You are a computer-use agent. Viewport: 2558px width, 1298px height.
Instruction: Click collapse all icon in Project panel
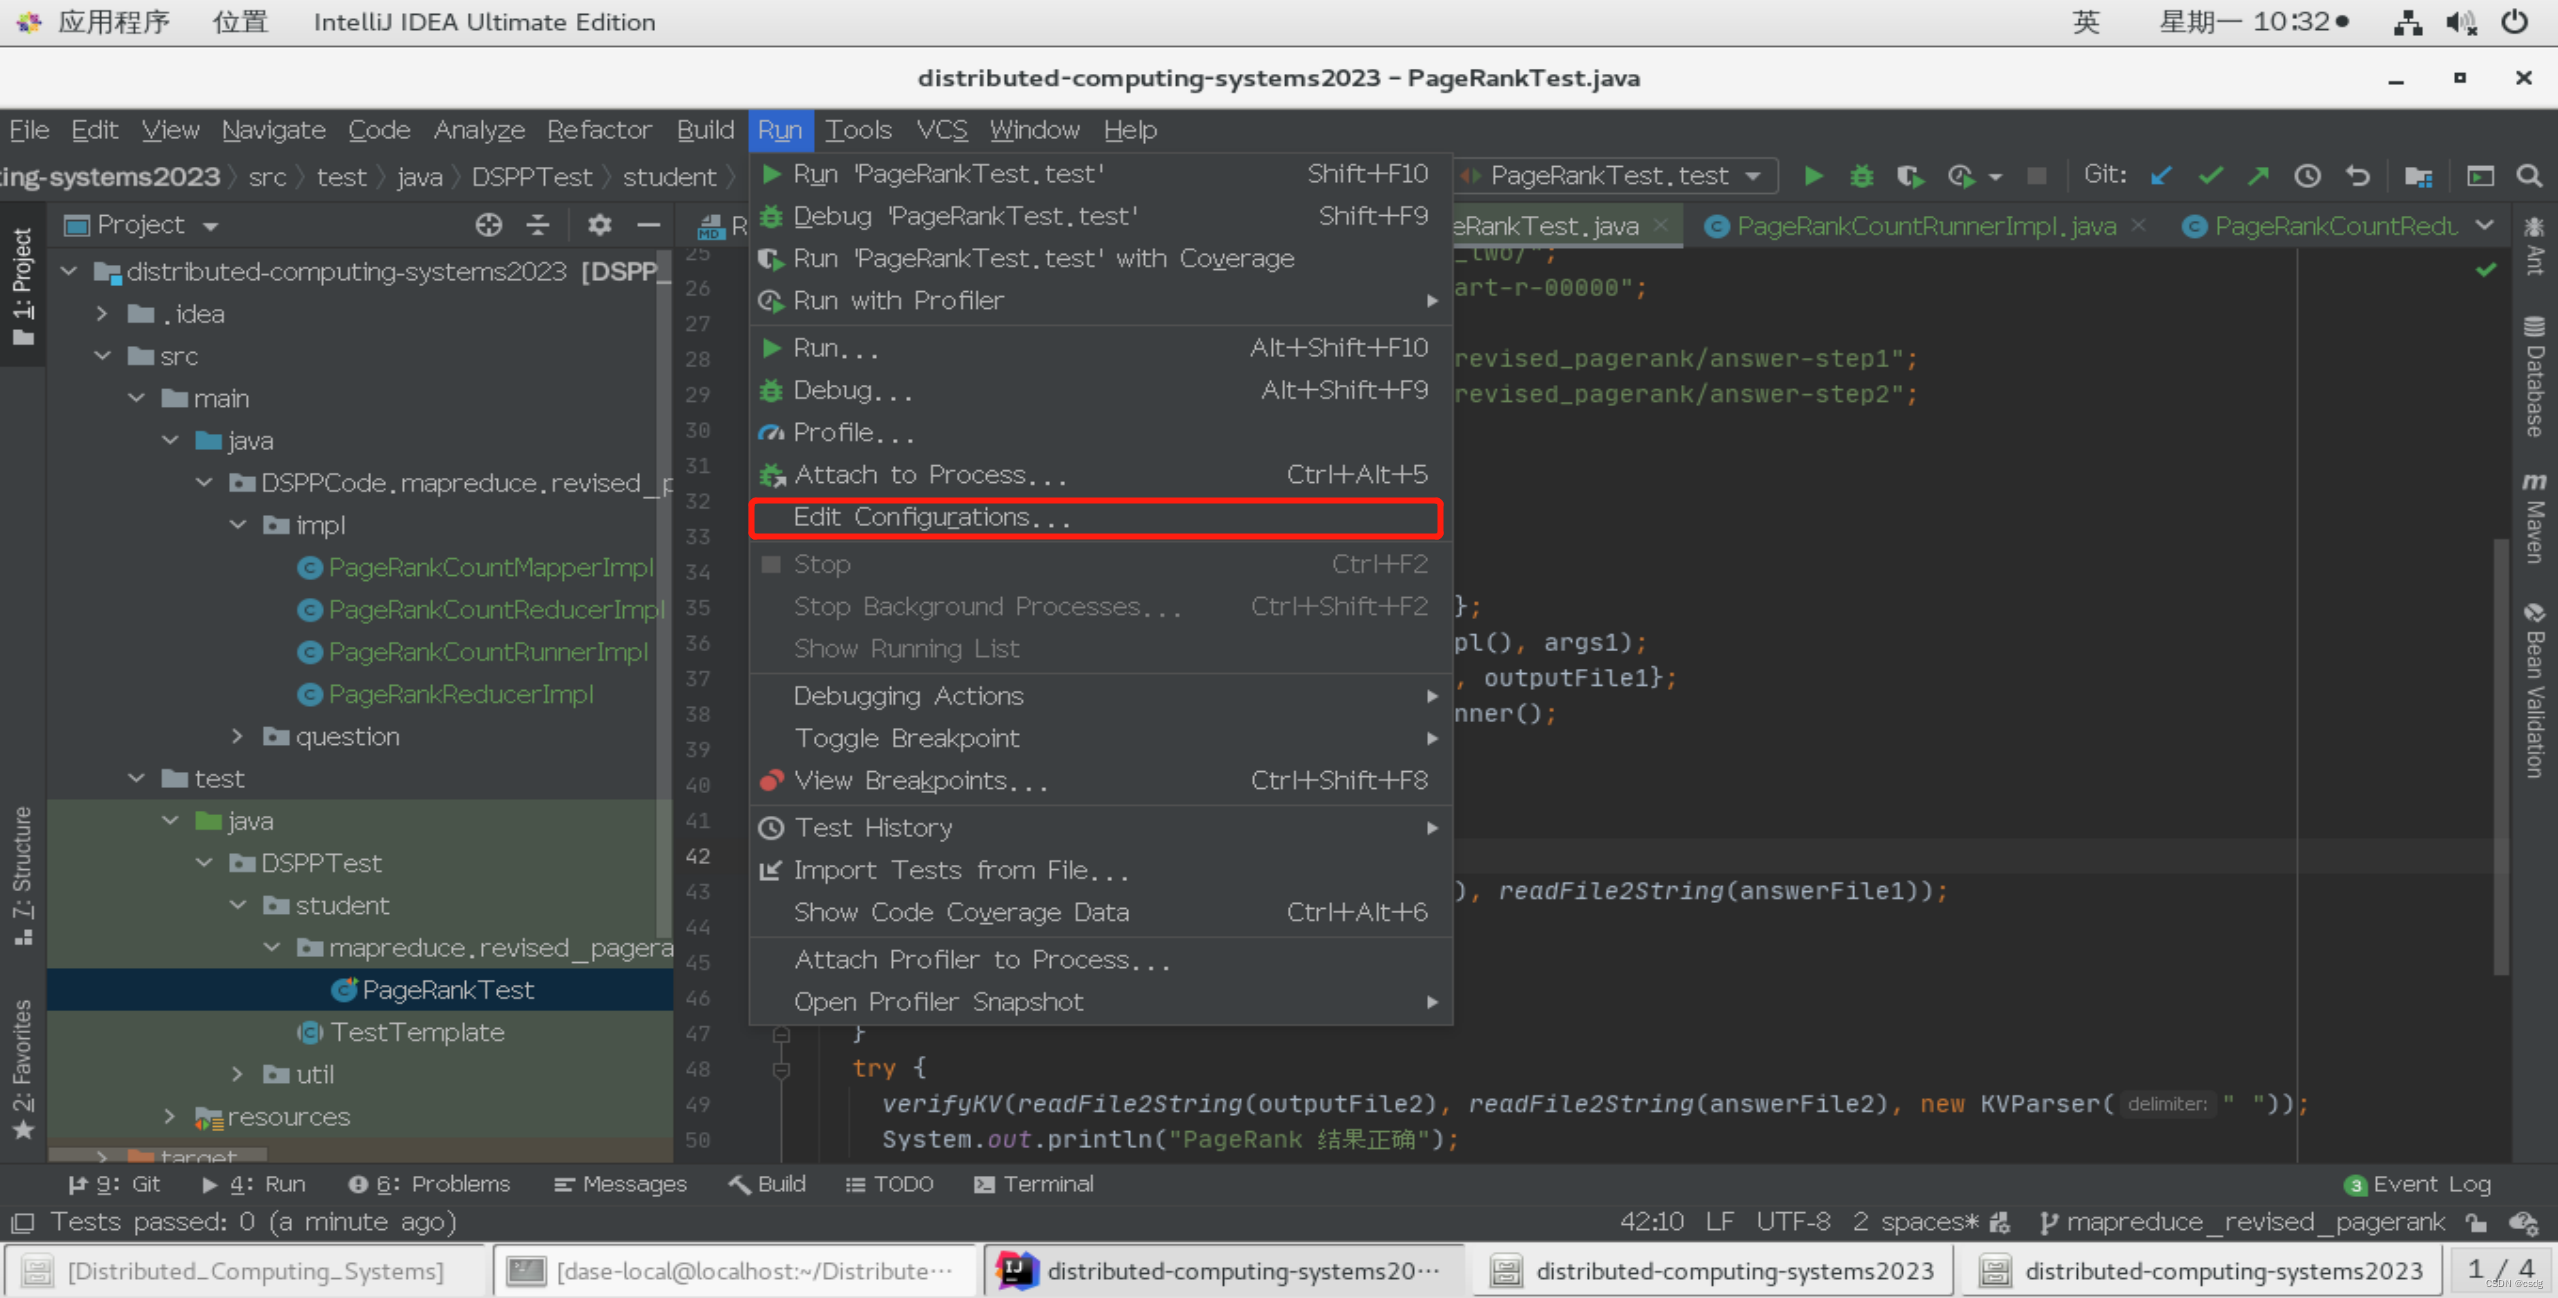[538, 225]
